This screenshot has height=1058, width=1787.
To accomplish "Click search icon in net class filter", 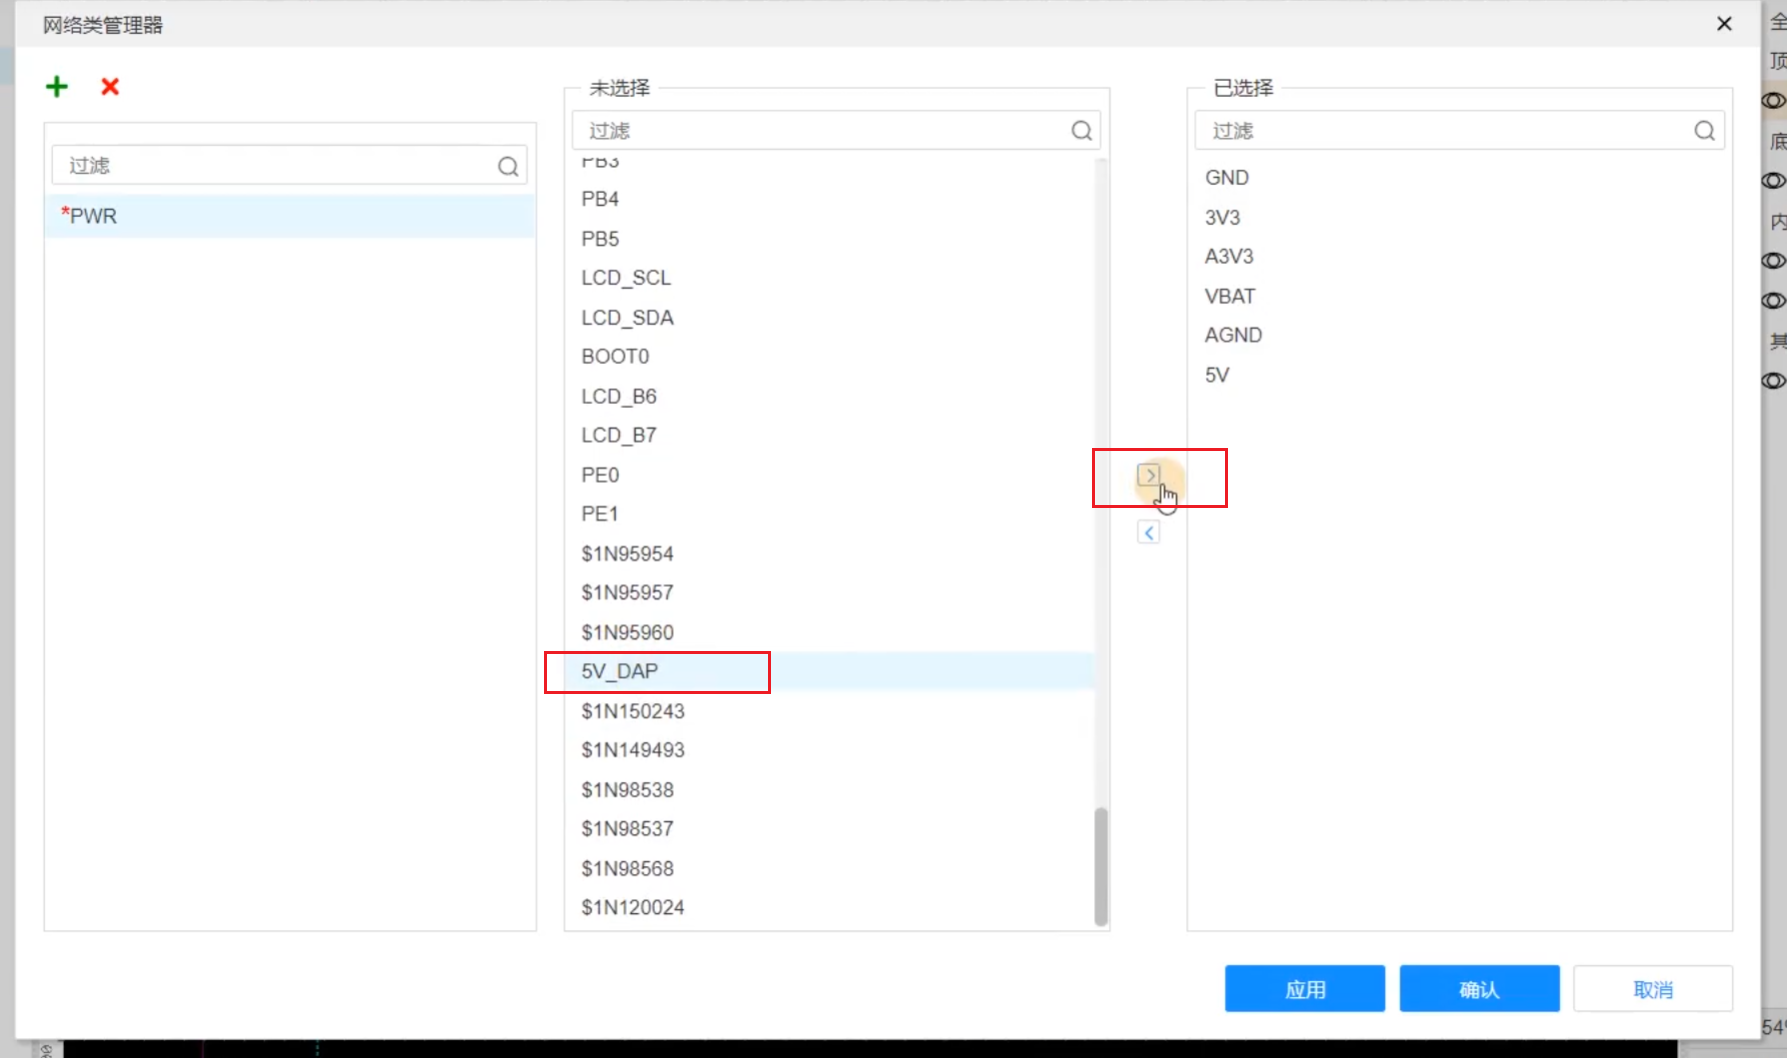I will click(508, 166).
